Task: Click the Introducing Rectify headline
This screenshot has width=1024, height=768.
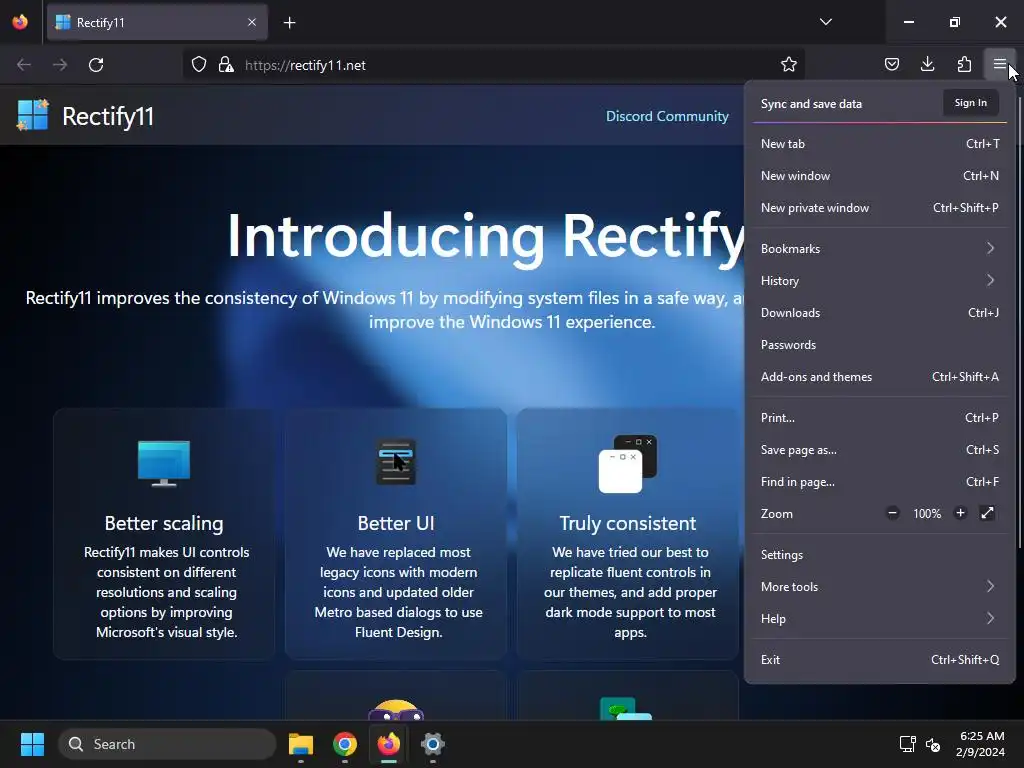Action: tap(486, 237)
